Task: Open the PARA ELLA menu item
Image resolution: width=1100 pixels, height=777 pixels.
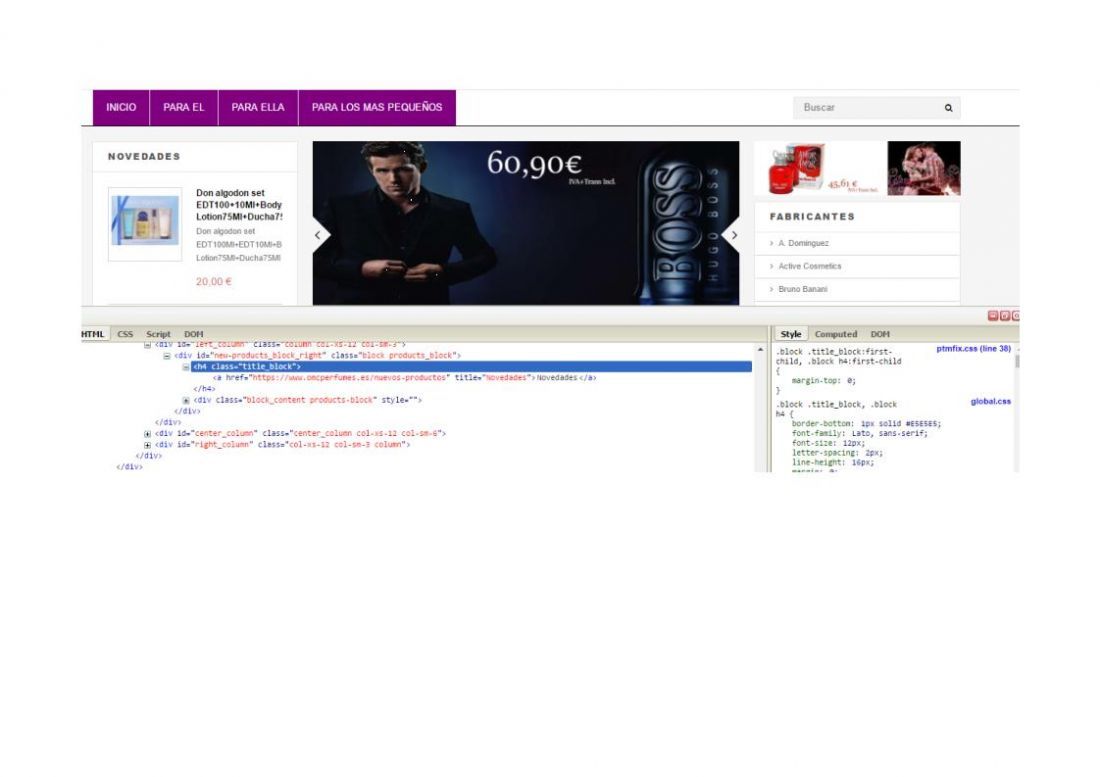Action: click(258, 107)
